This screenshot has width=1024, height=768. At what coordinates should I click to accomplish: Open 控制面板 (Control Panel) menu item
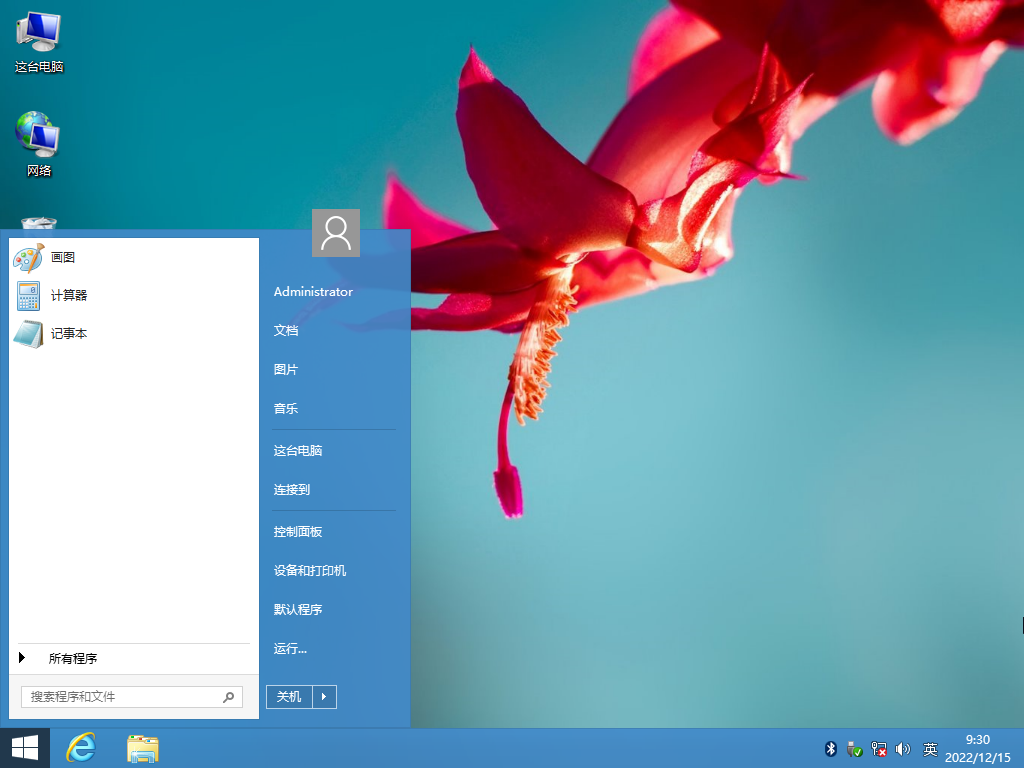[298, 532]
